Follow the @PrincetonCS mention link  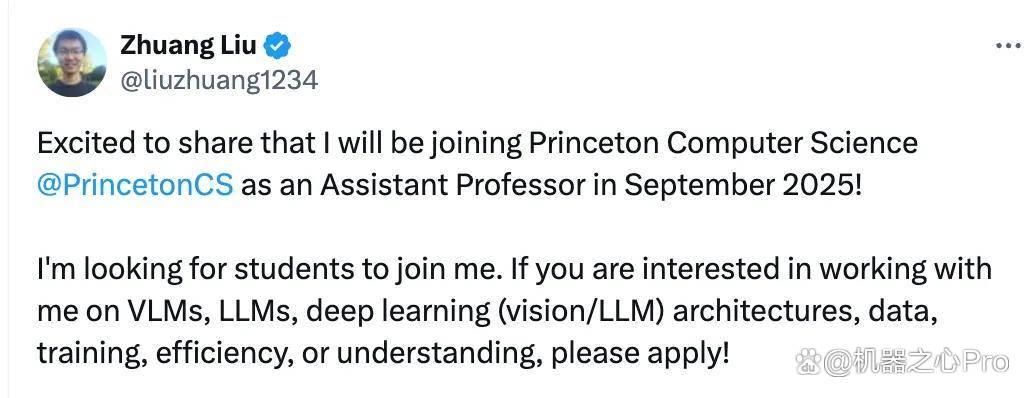click(x=135, y=186)
